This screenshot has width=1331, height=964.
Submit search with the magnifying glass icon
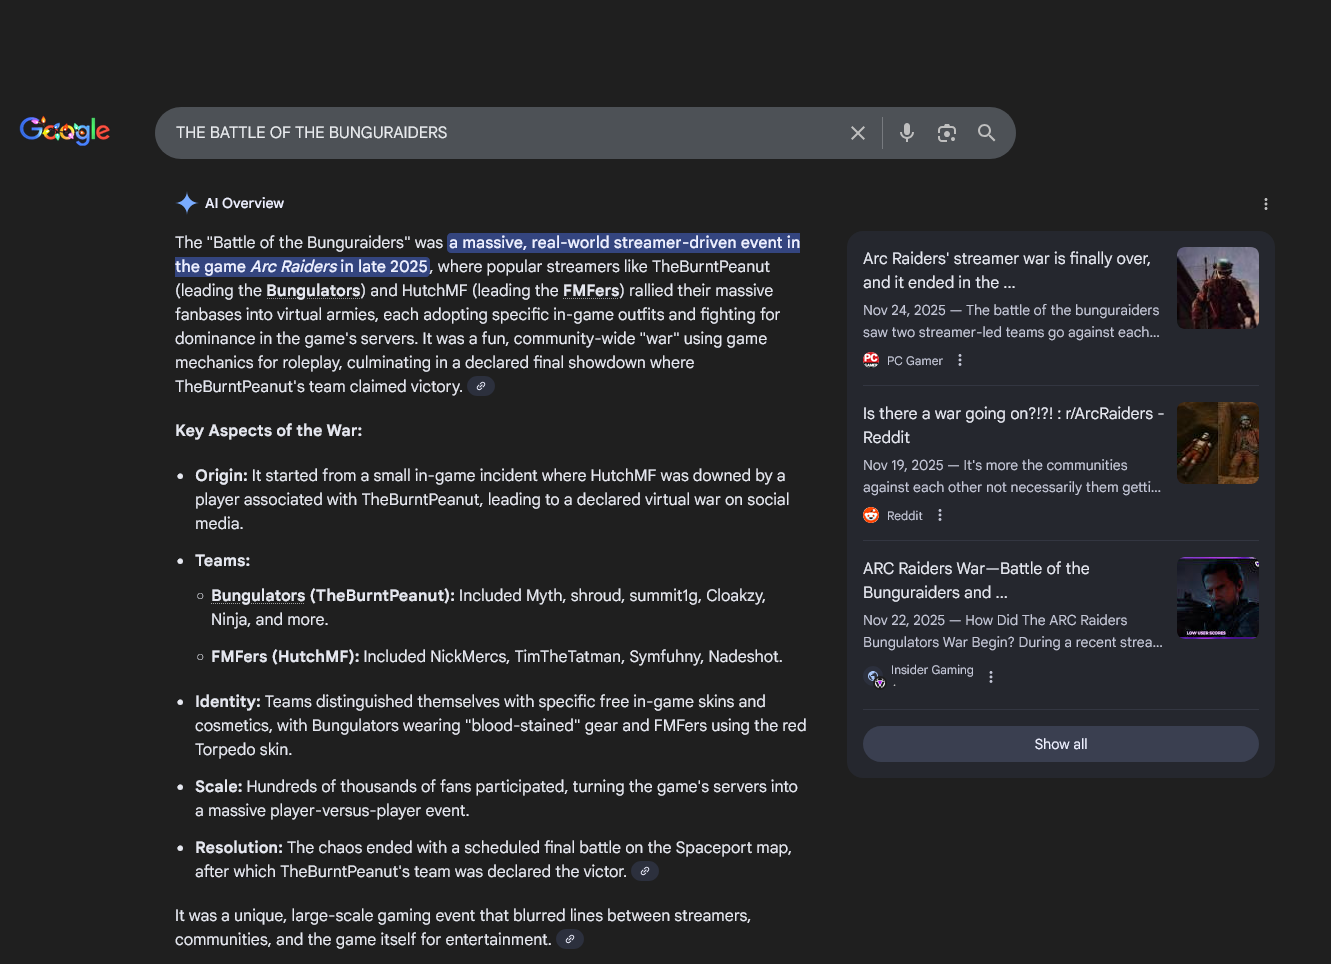986,133
